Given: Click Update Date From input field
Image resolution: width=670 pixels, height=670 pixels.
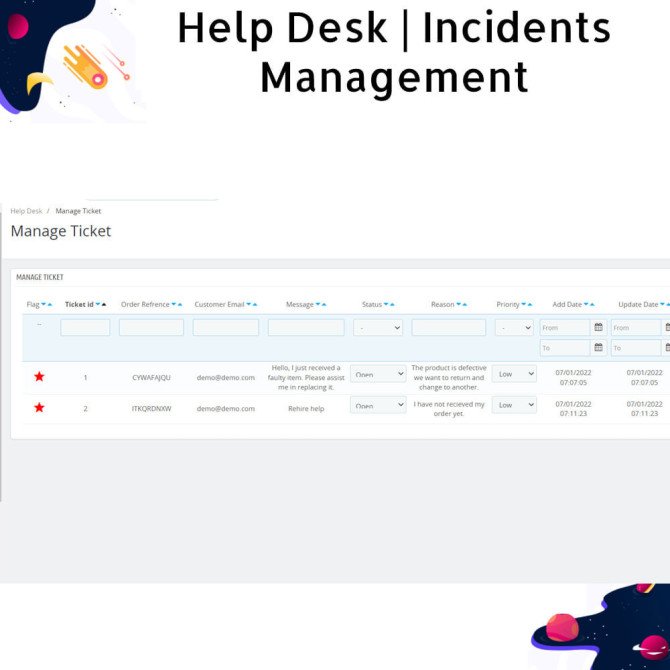Looking at the screenshot, I should pyautogui.click(x=636, y=328).
